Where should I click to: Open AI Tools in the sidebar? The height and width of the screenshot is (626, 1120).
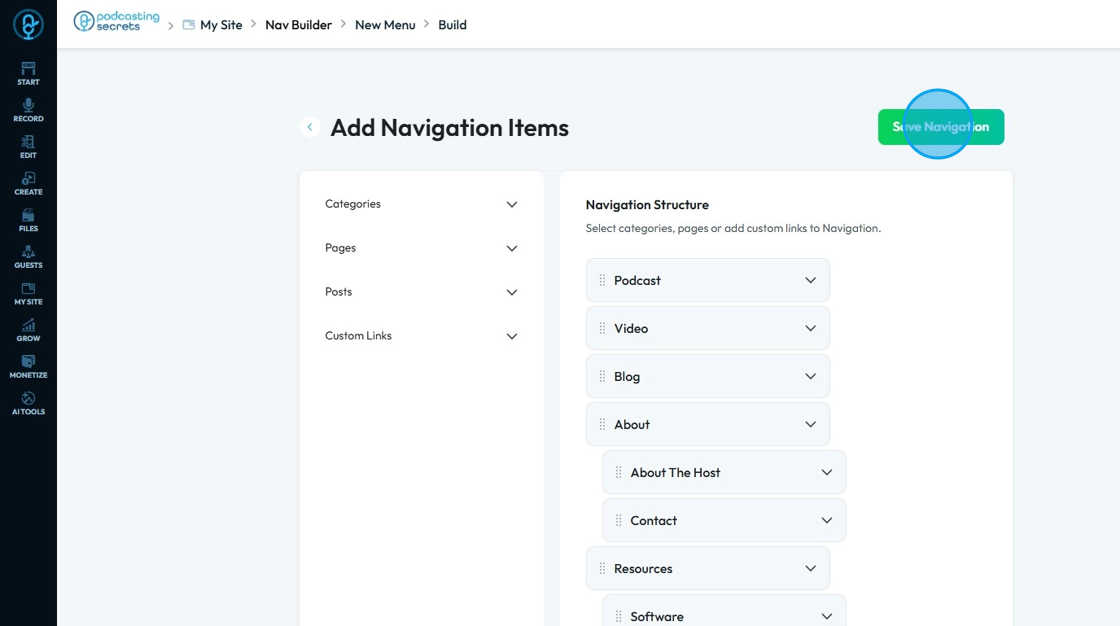click(28, 403)
